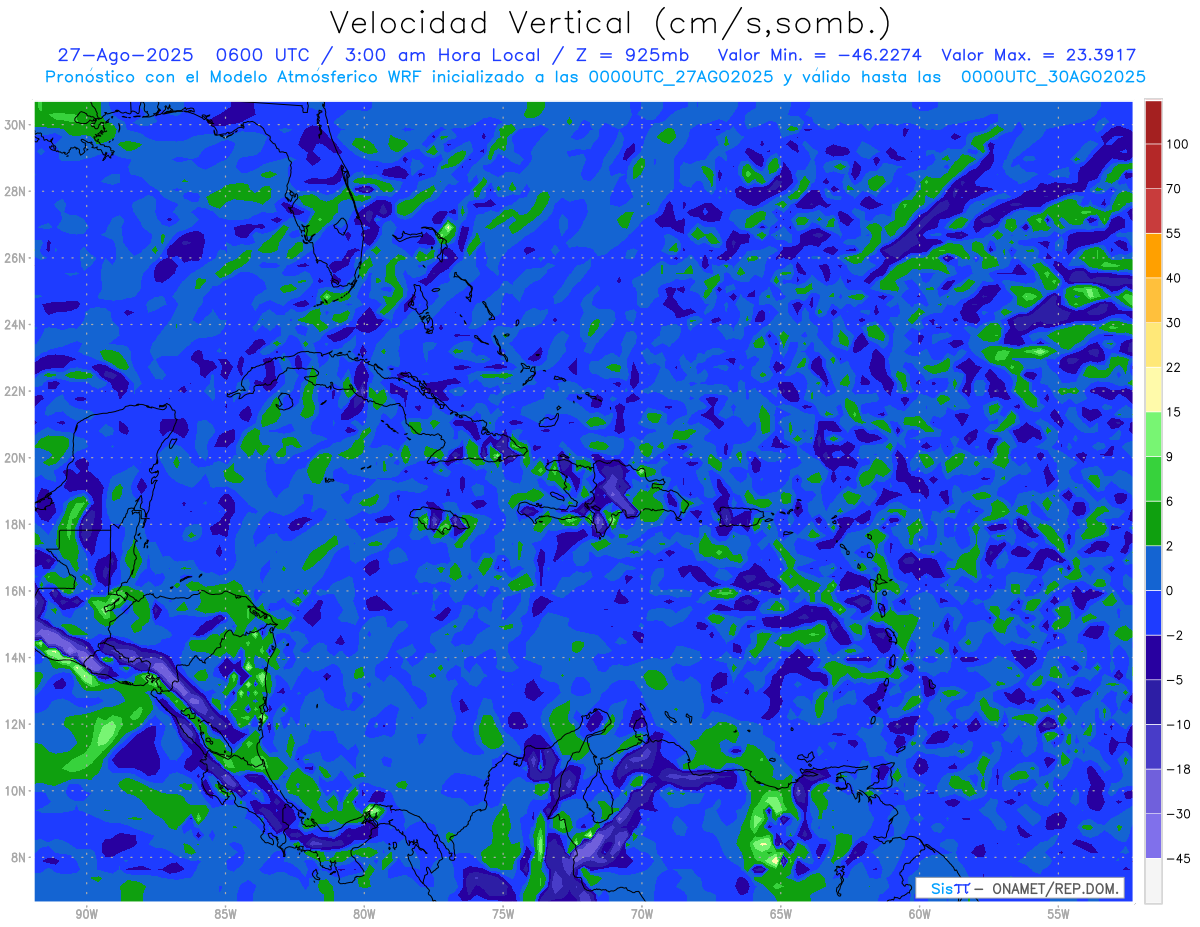Click the legend value -2
Screen dimensions: 1200x927
tap(1173, 635)
